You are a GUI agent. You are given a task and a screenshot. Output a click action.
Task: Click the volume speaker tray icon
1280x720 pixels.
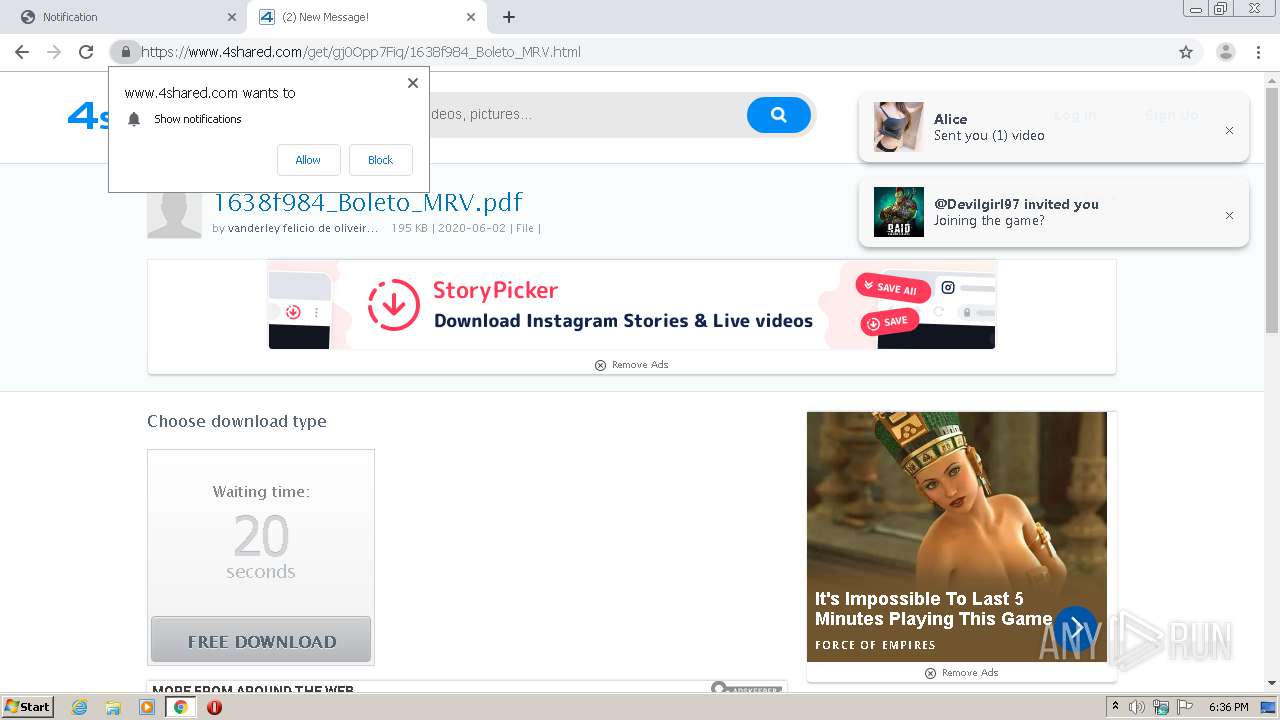1137,707
